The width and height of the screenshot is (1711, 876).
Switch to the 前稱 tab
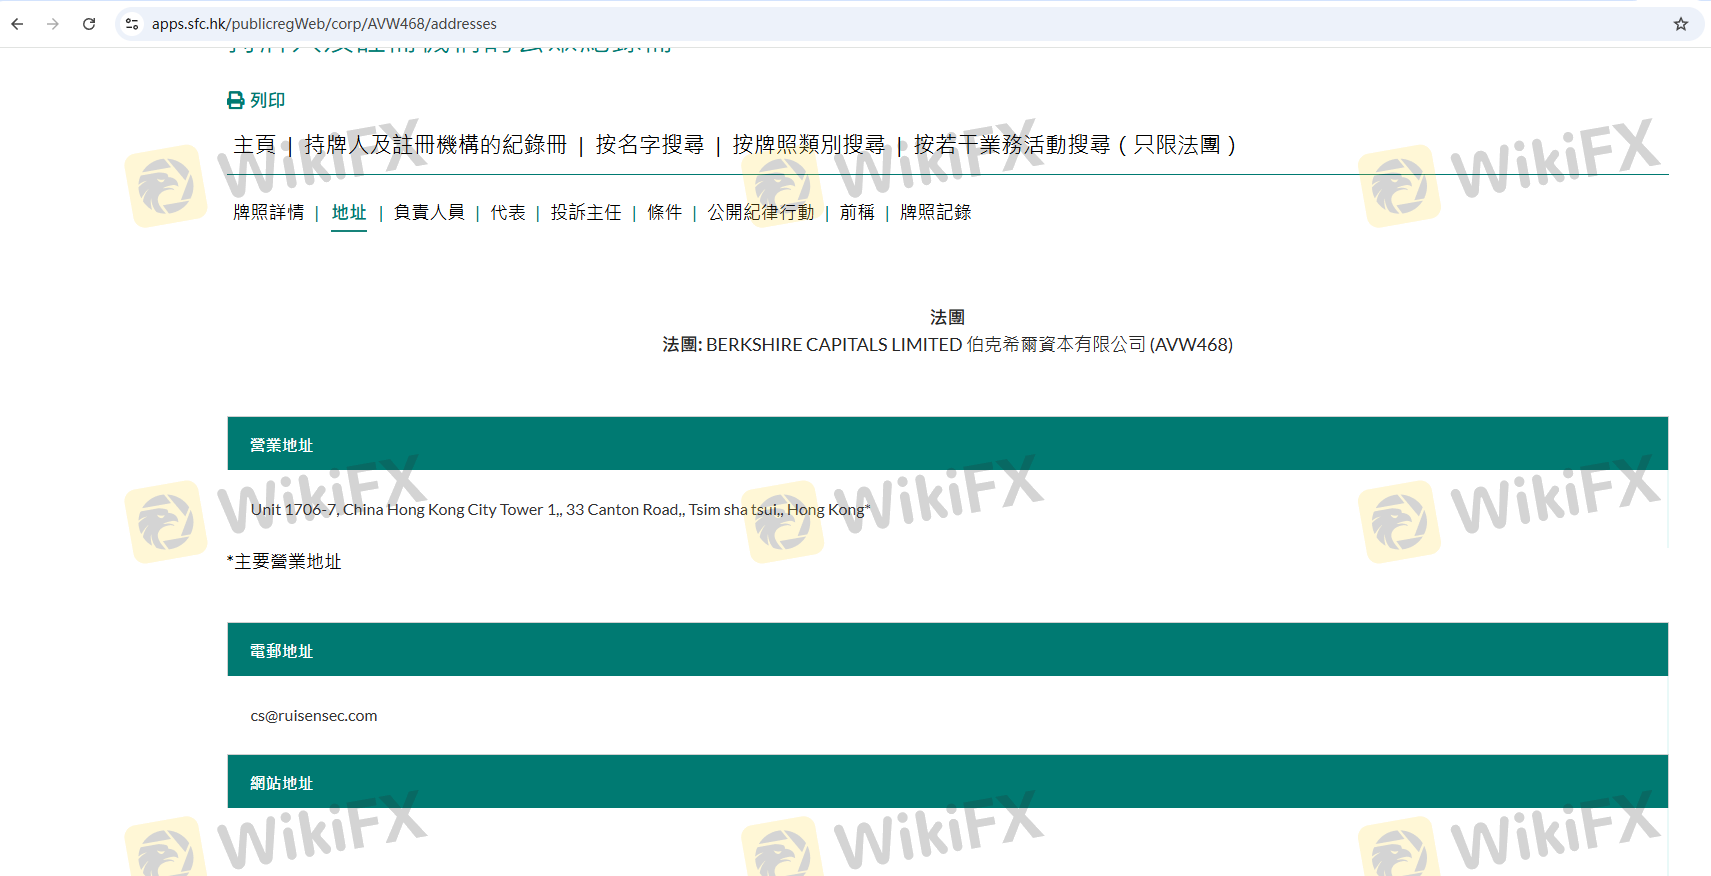857,212
